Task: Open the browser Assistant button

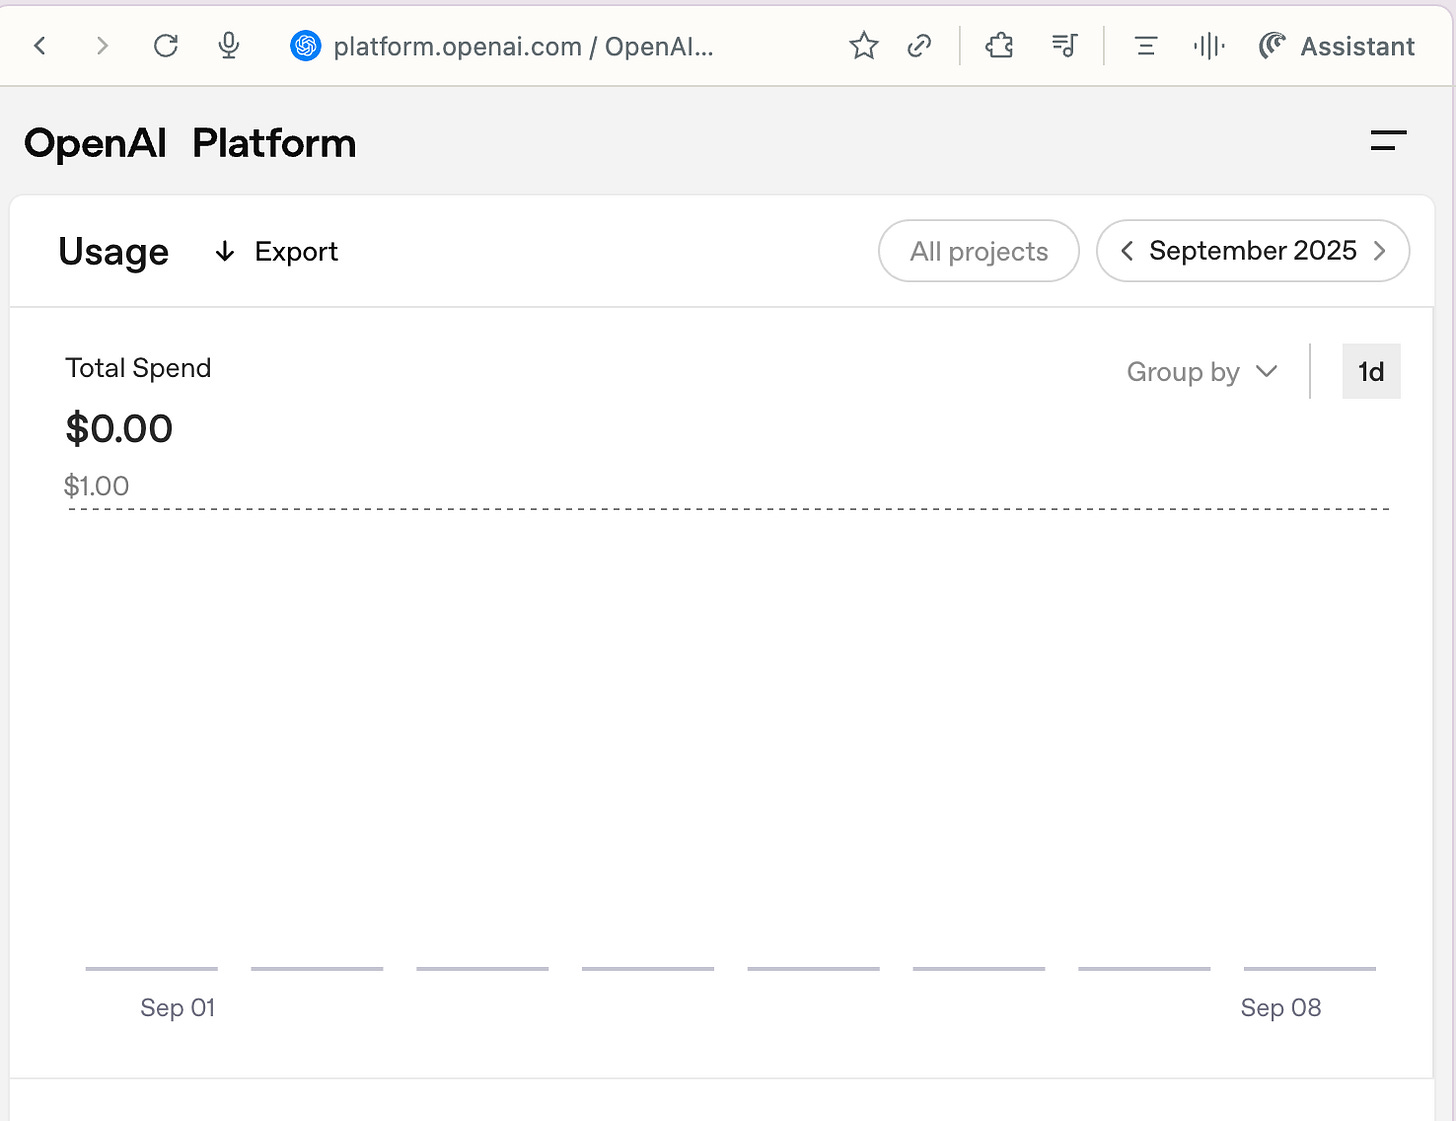Action: tap(1336, 46)
